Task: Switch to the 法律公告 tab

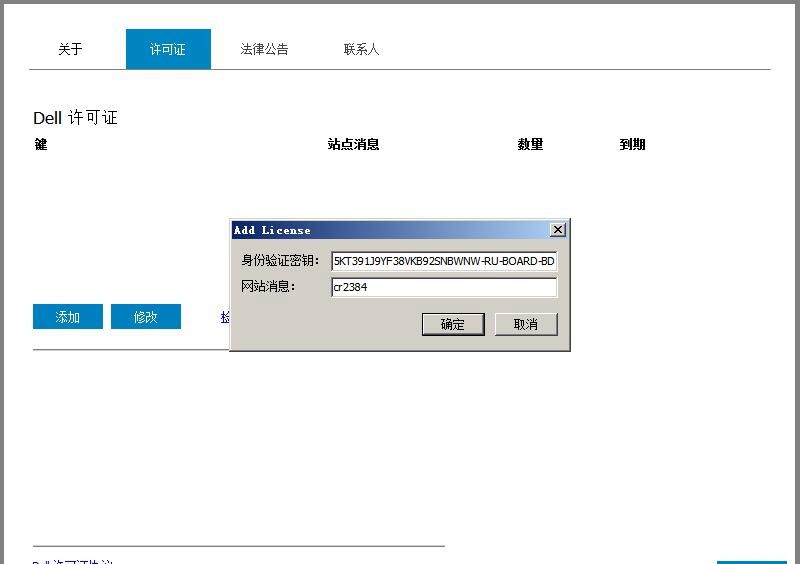Action: [264, 49]
